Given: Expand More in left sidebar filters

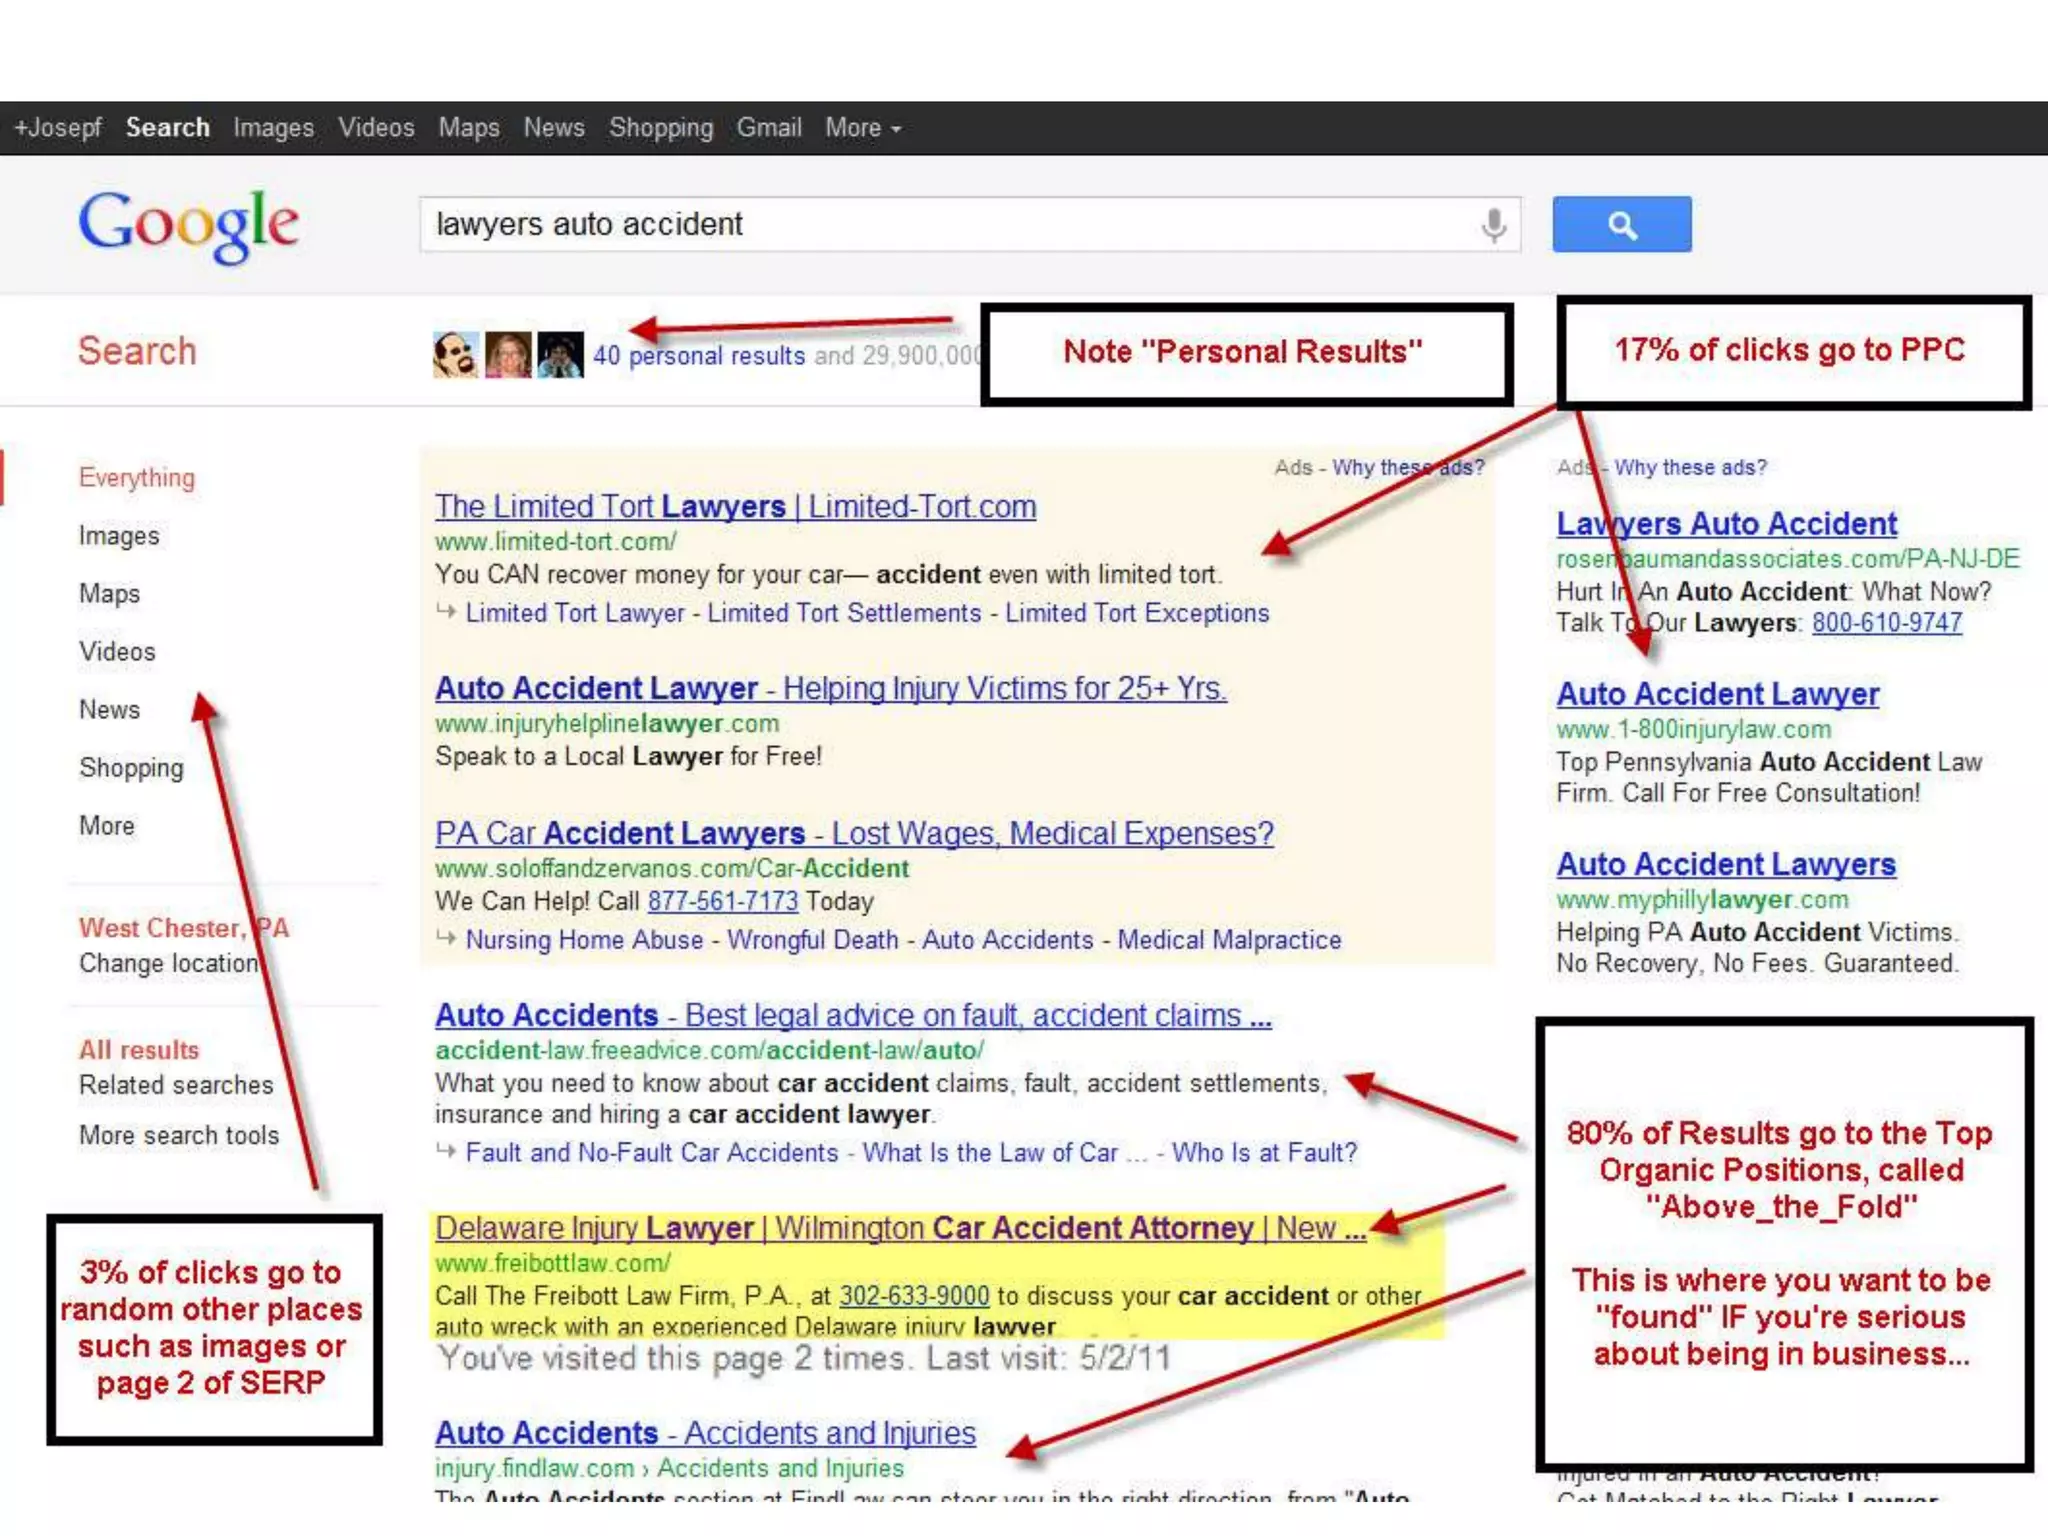Looking at the screenshot, I should 106,826.
